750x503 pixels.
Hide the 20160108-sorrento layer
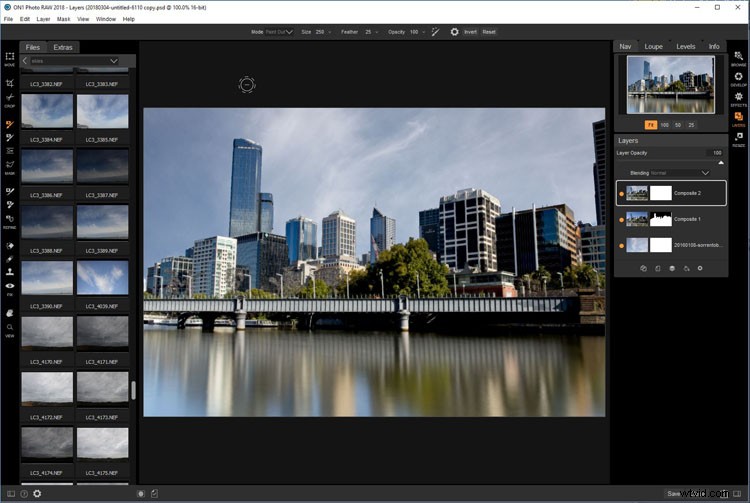621,246
